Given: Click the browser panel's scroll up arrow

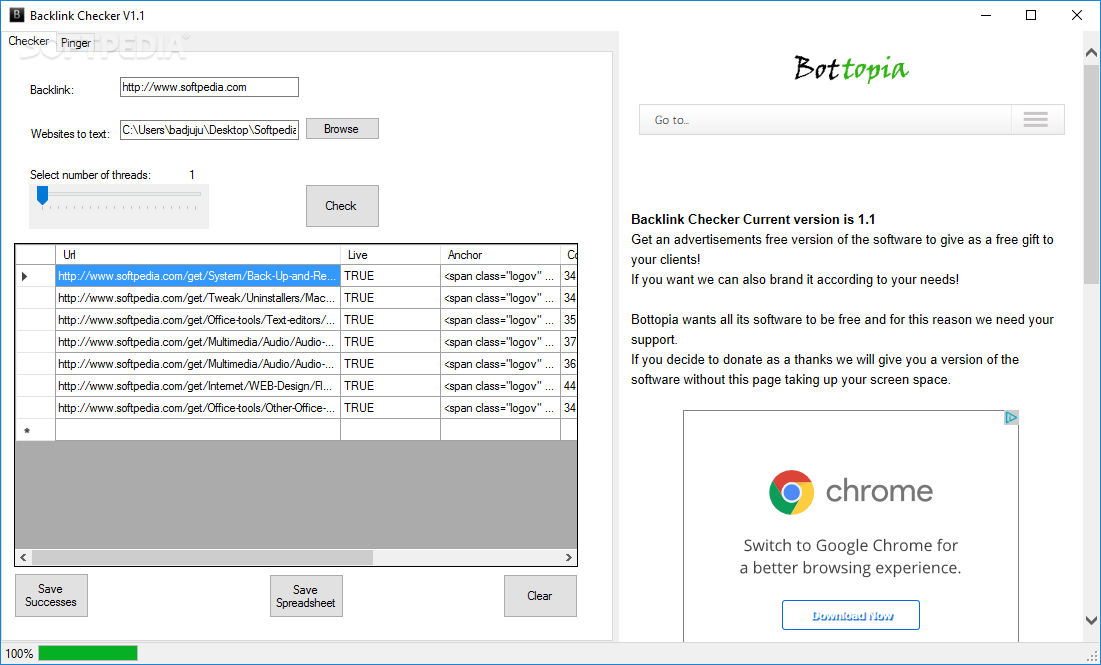Looking at the screenshot, I should point(1091,53).
